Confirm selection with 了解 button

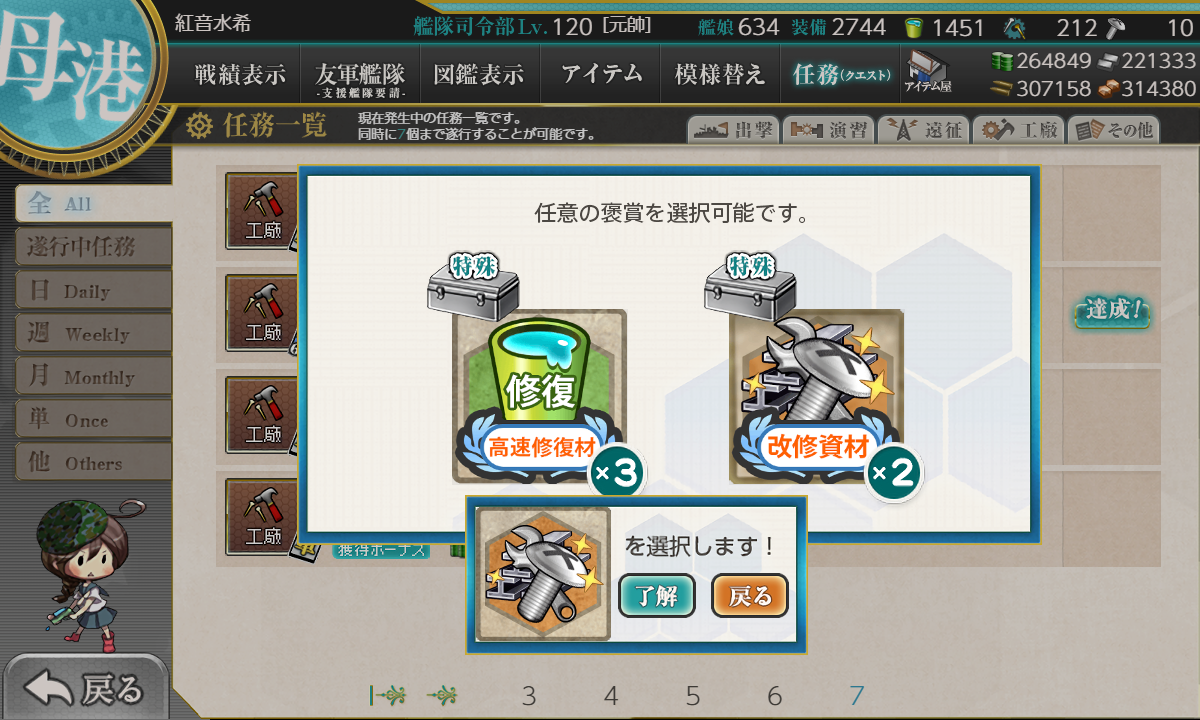click(x=656, y=597)
